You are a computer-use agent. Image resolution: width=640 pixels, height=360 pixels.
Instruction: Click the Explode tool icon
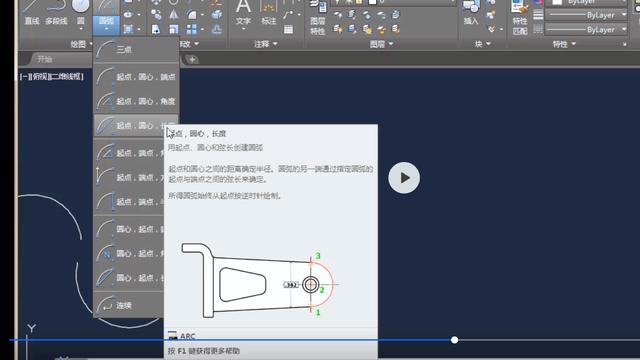tap(217, 15)
